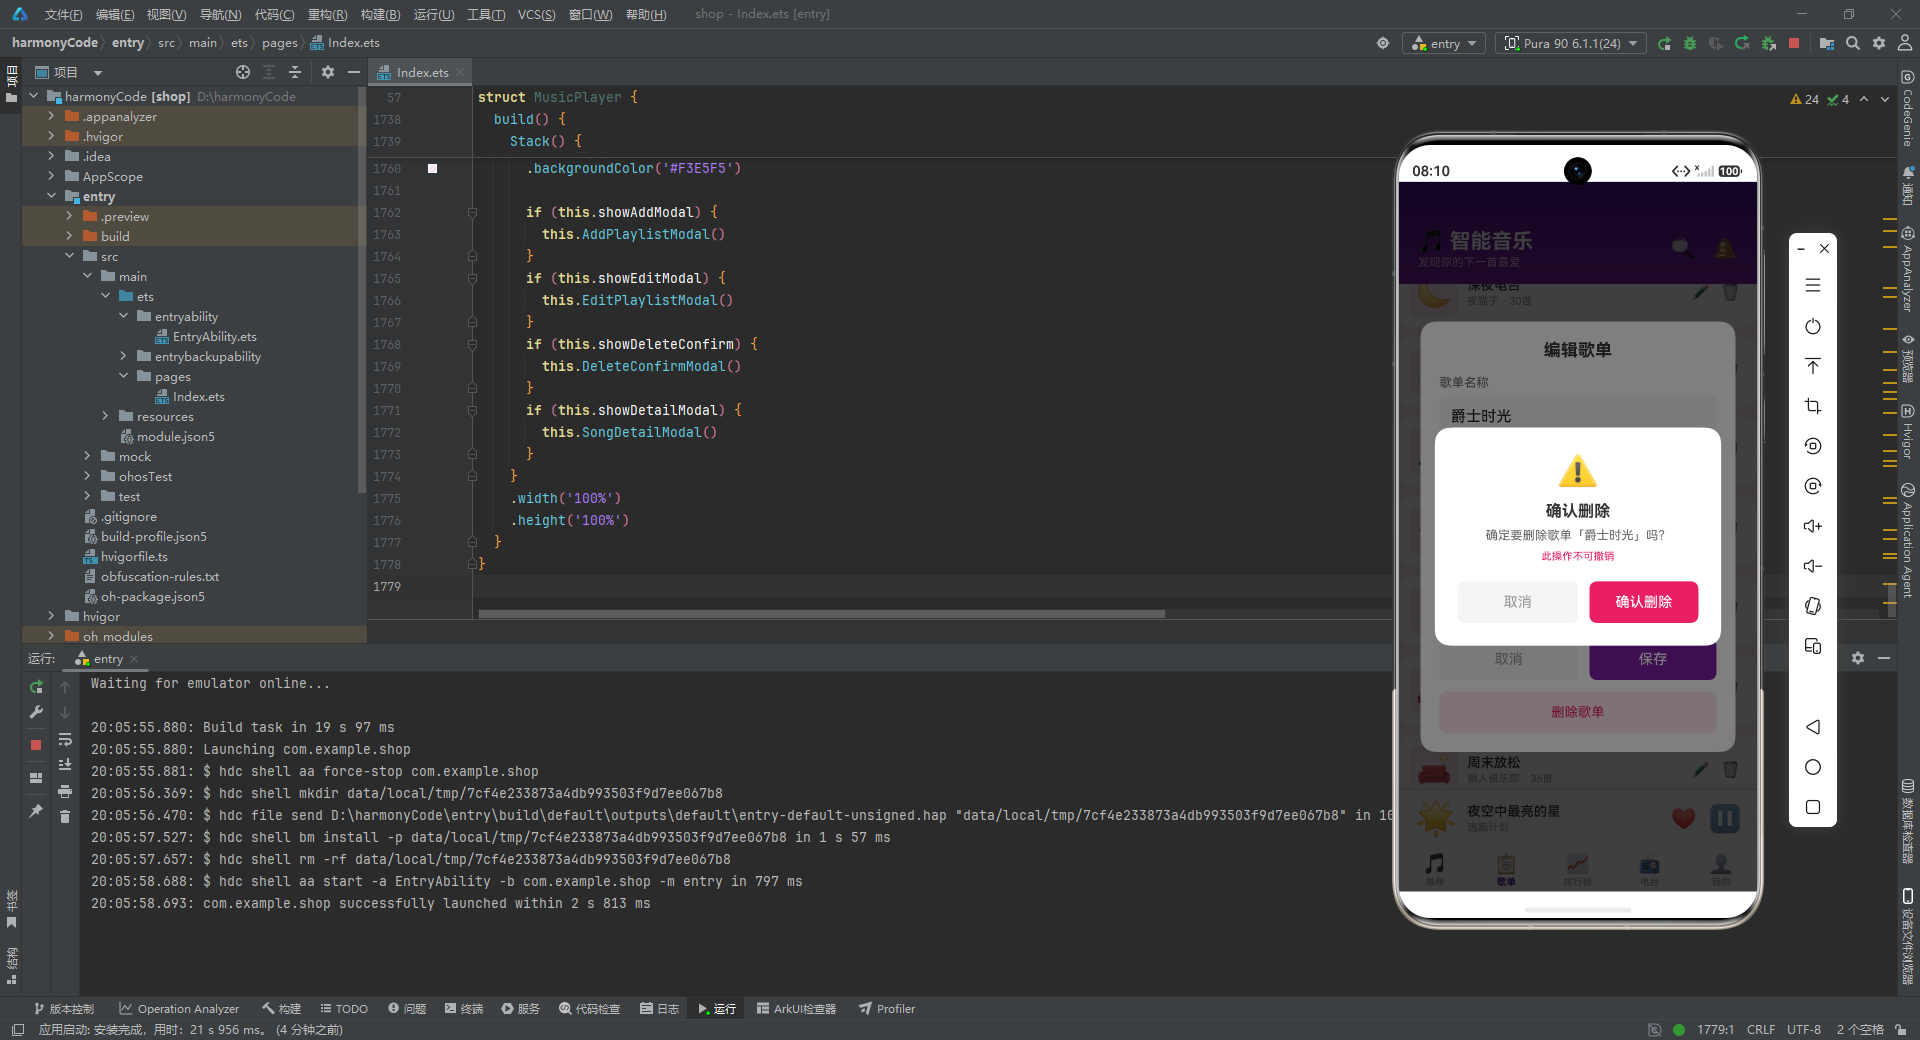Open the user account icon

tap(1905, 44)
